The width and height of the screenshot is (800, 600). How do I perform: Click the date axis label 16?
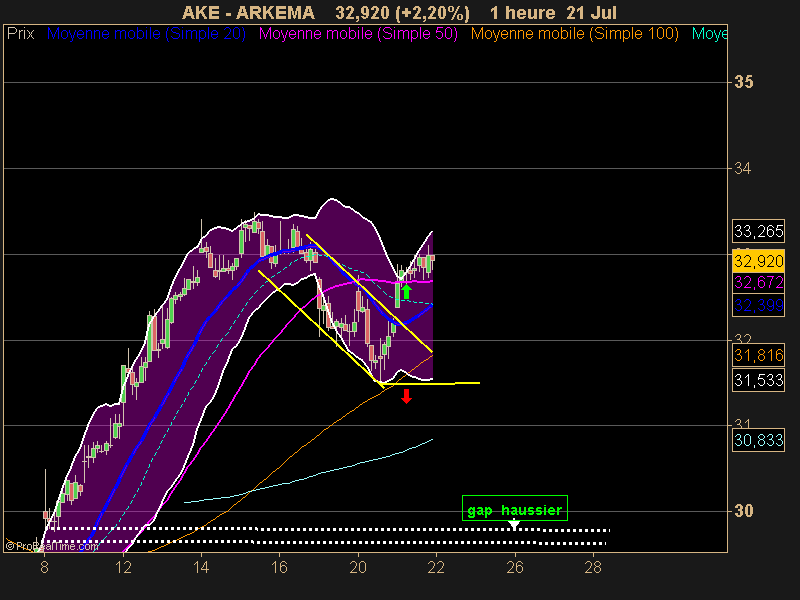pyautogui.click(x=279, y=567)
